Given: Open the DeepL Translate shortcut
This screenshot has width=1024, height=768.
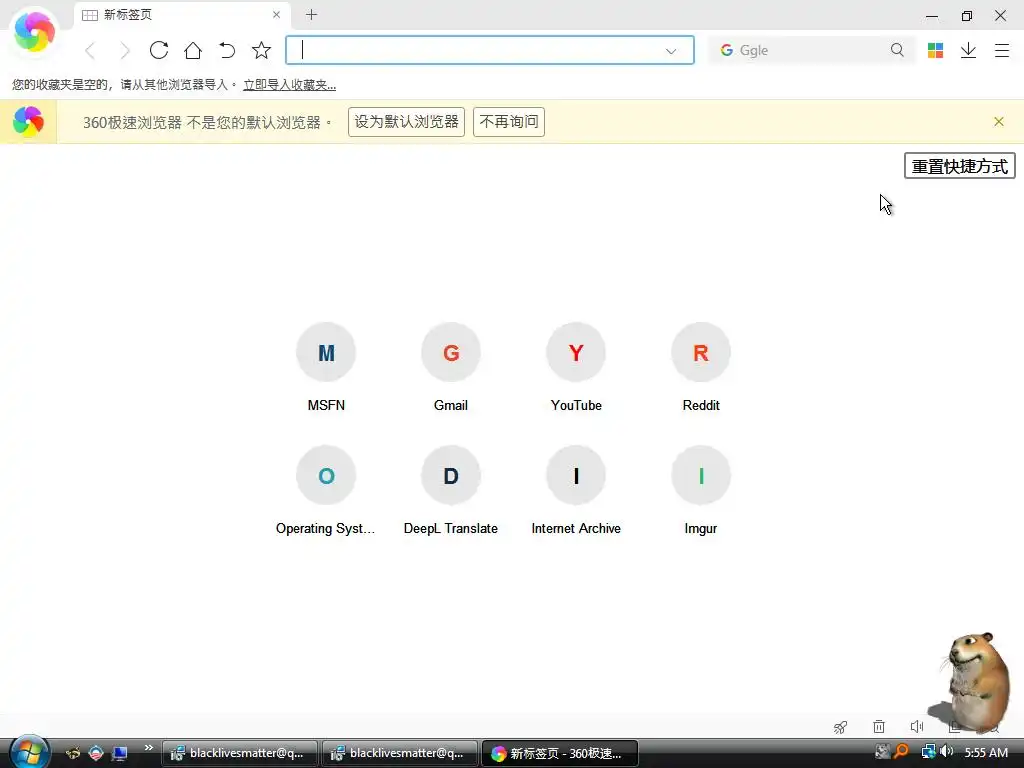Looking at the screenshot, I should tap(451, 490).
